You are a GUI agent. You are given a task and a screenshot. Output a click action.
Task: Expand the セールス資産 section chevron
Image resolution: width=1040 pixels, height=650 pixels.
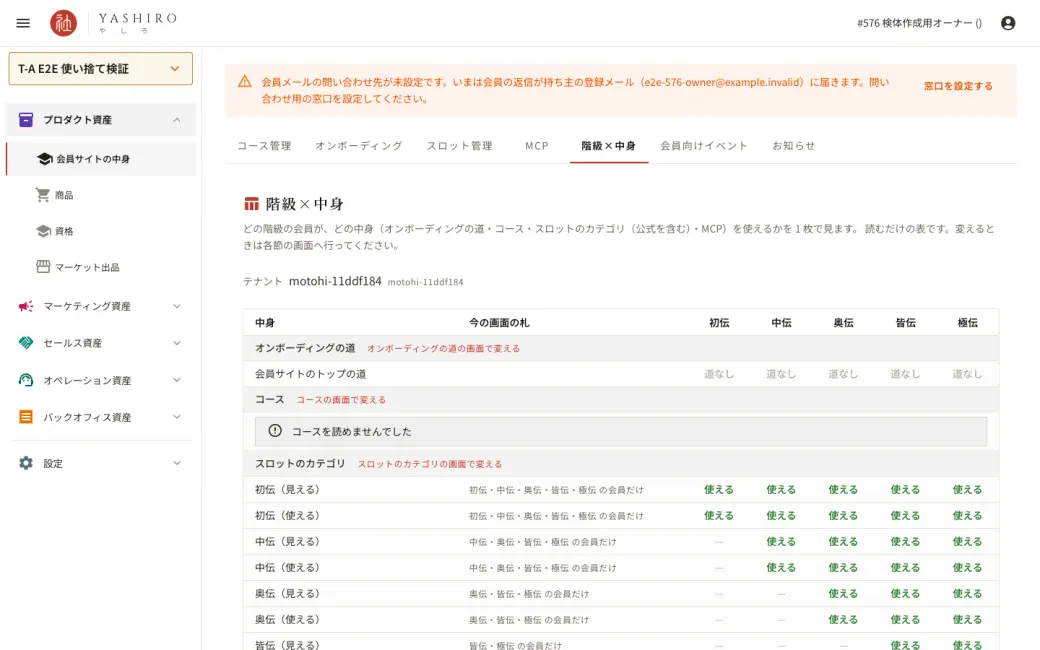coord(176,343)
